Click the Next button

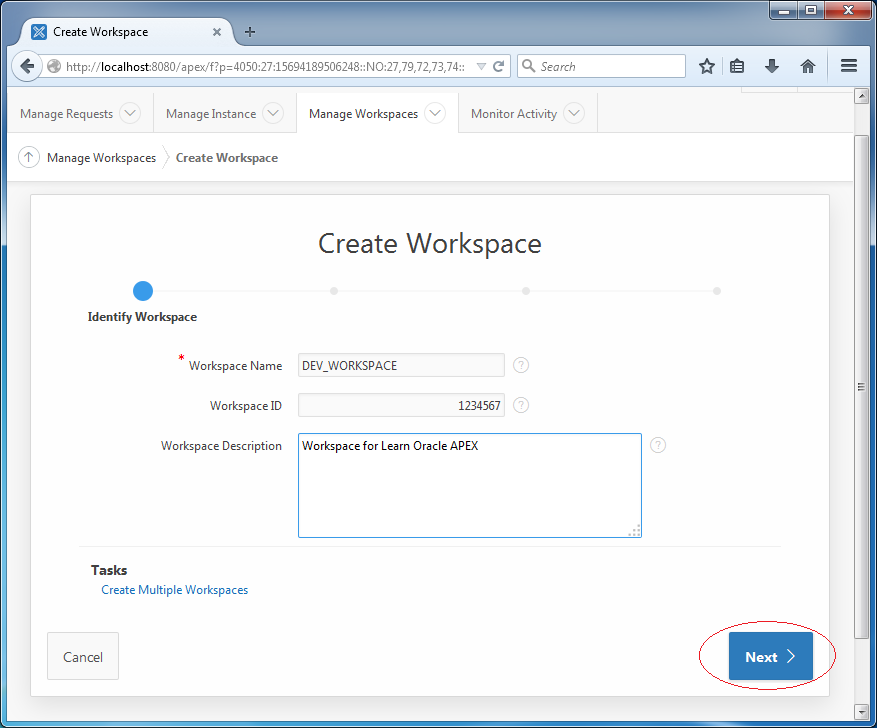771,656
